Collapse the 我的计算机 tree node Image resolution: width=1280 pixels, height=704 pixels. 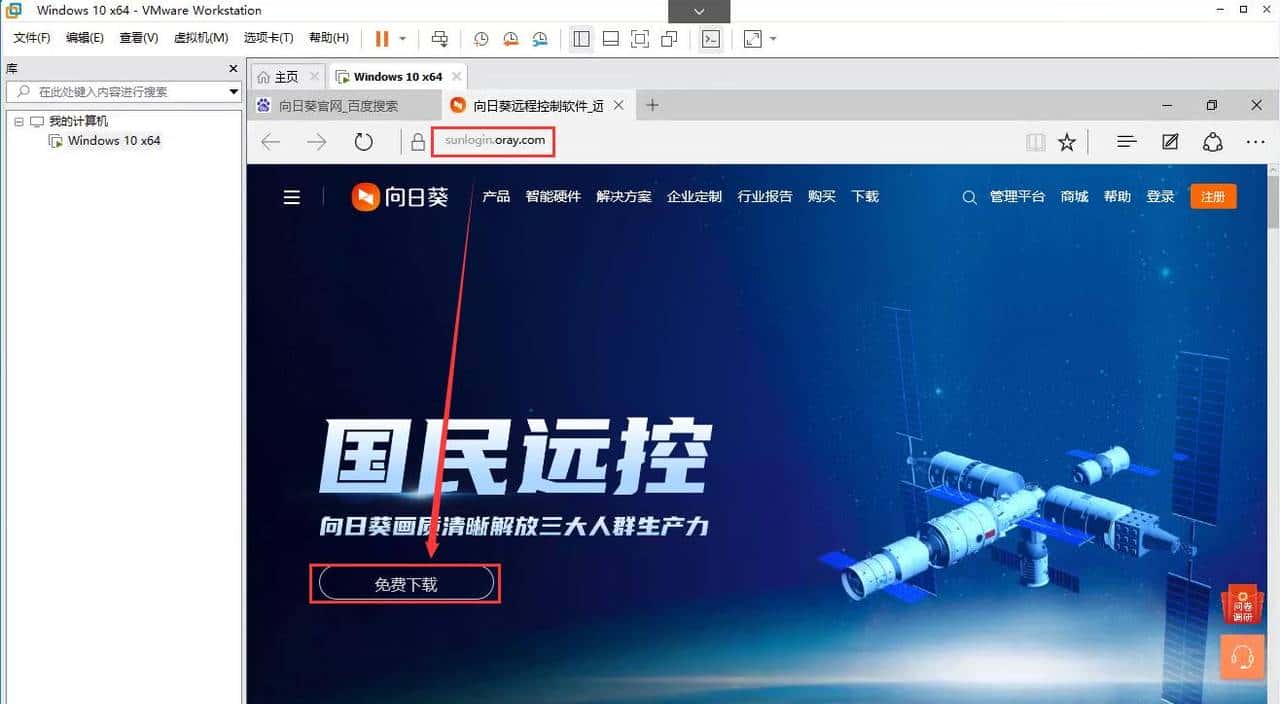18,121
